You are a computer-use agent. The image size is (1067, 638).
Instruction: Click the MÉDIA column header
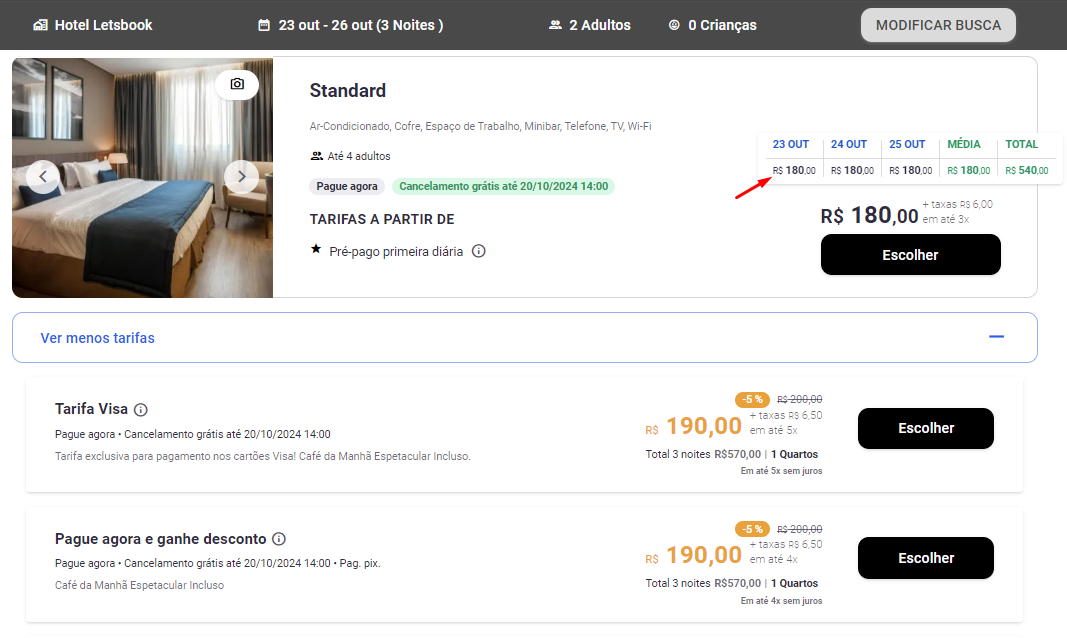pos(964,144)
